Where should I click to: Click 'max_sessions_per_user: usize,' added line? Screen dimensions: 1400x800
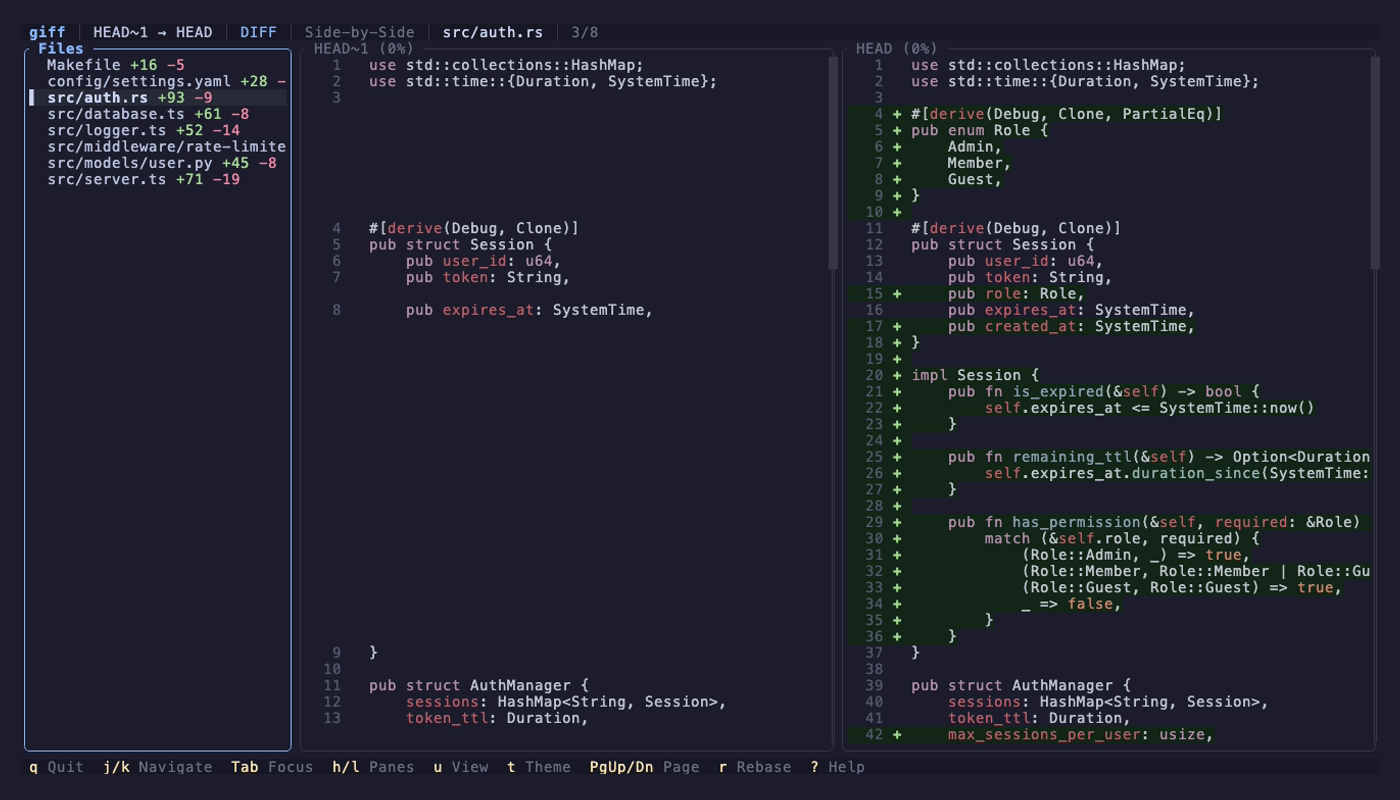[1080, 734]
